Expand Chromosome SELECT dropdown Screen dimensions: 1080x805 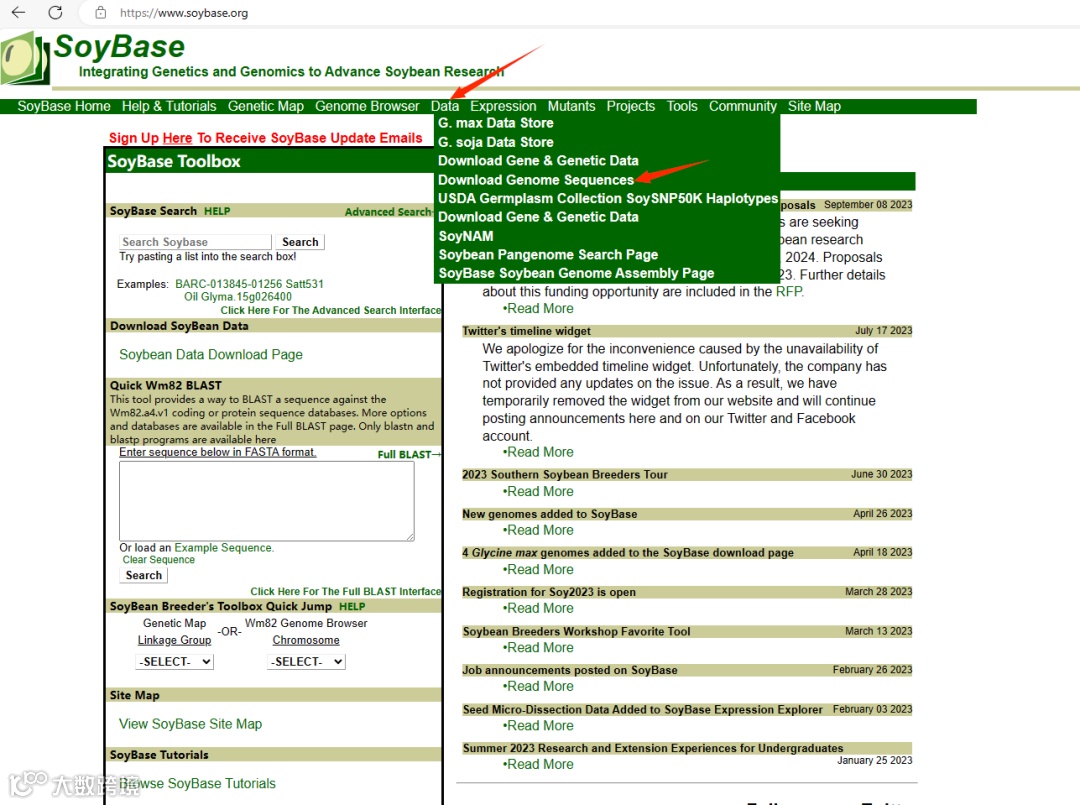coord(306,662)
